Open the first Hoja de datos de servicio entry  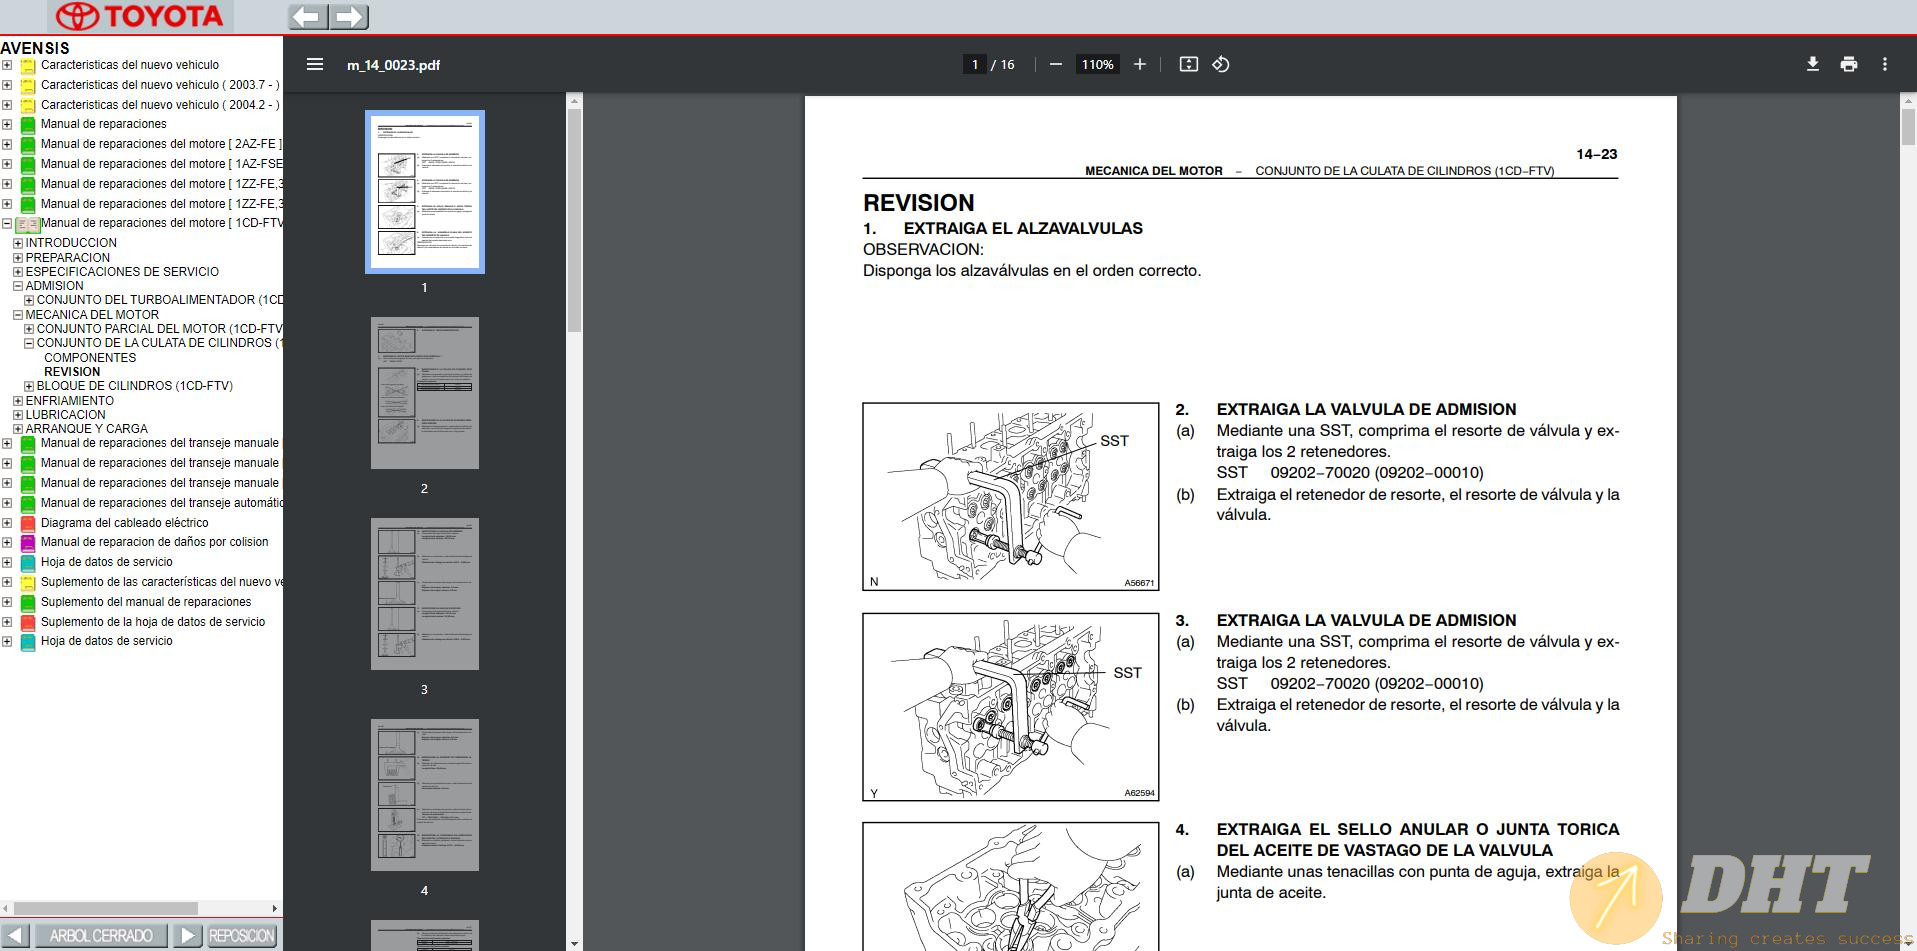[x=107, y=562]
